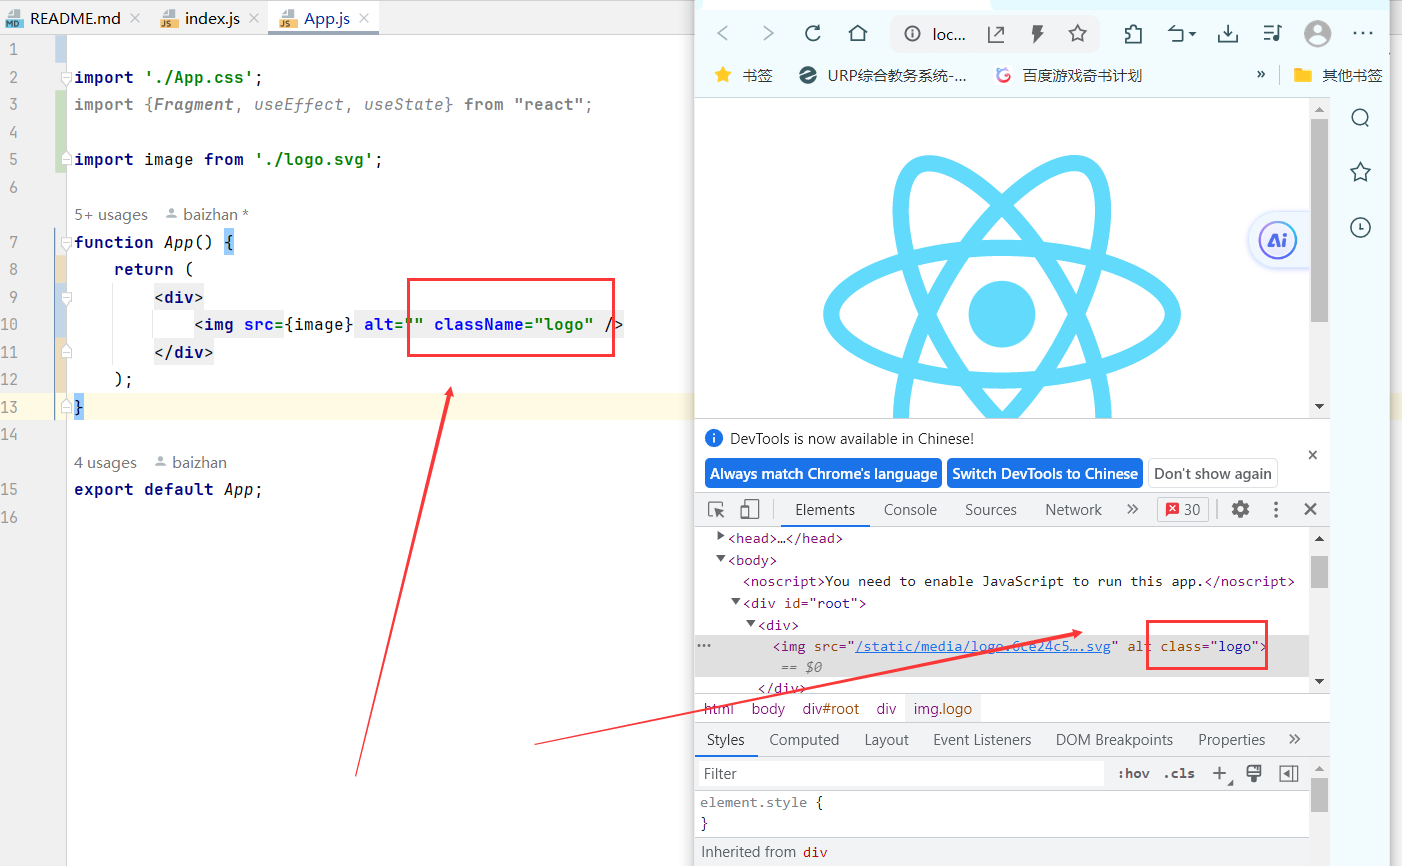
Task: Show more DevTools panel tabs
Action: 1132,509
